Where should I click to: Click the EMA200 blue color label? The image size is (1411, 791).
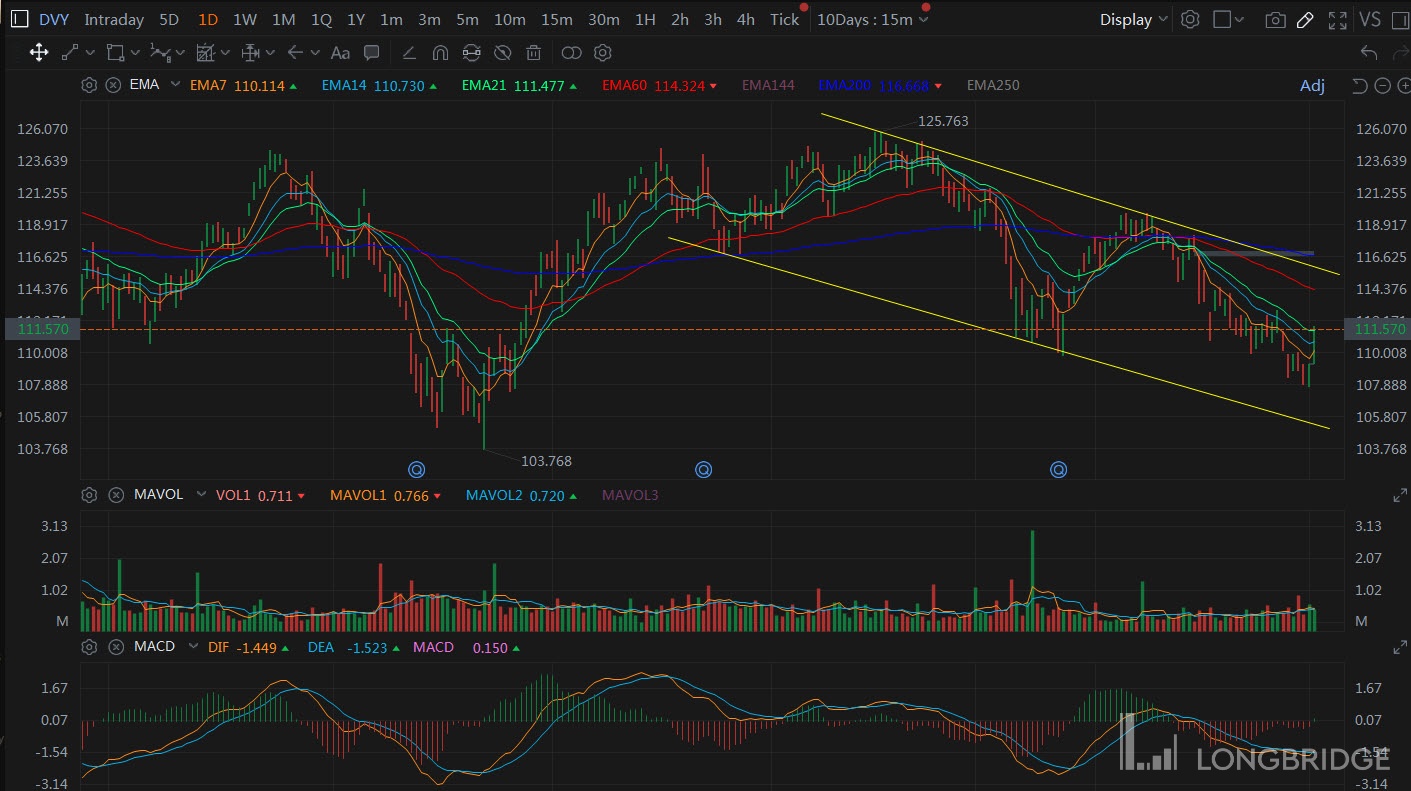click(x=844, y=85)
